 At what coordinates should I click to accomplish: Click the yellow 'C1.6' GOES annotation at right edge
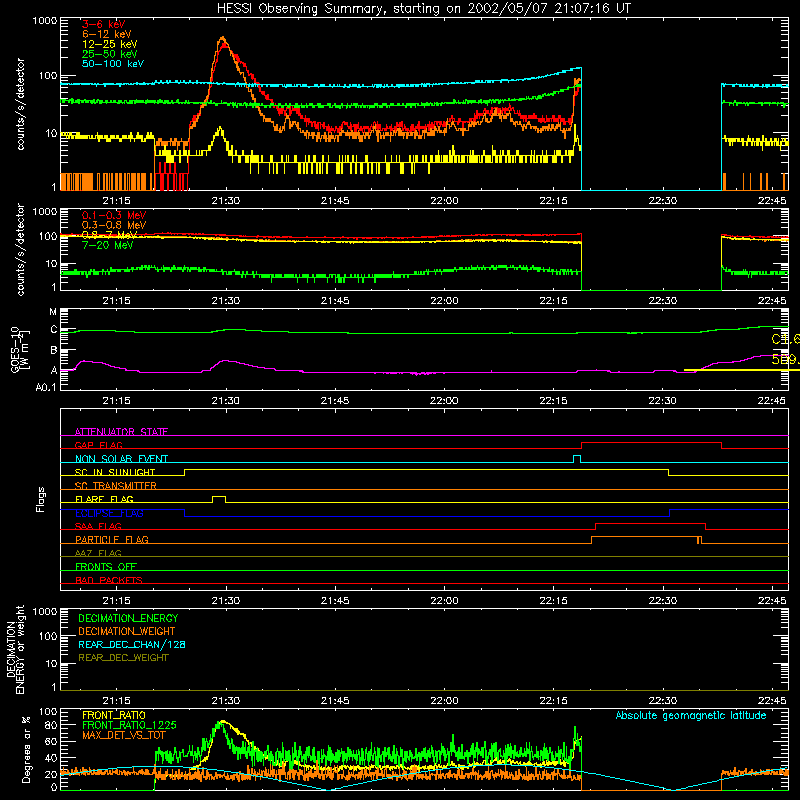(785, 339)
